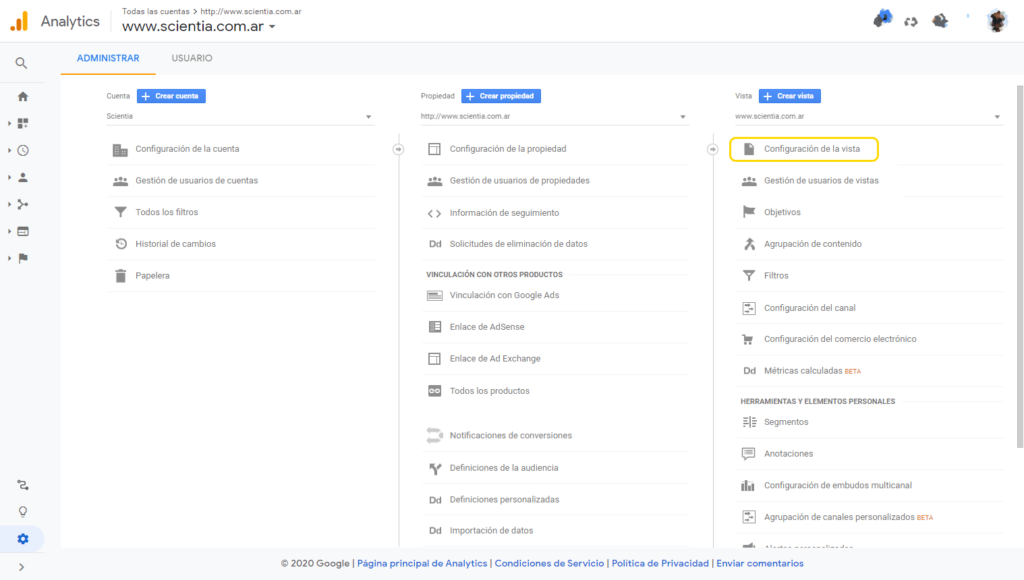Switch to the USUARIO tab
The height and width of the screenshot is (580, 1024).
[190, 58]
